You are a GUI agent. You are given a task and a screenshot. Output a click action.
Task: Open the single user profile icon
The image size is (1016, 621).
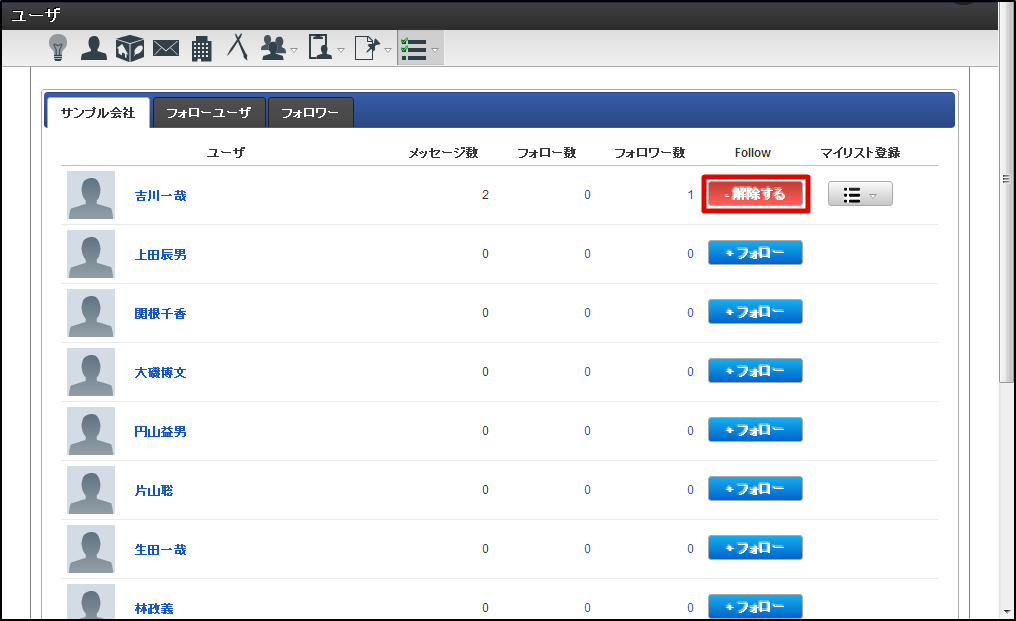click(93, 47)
